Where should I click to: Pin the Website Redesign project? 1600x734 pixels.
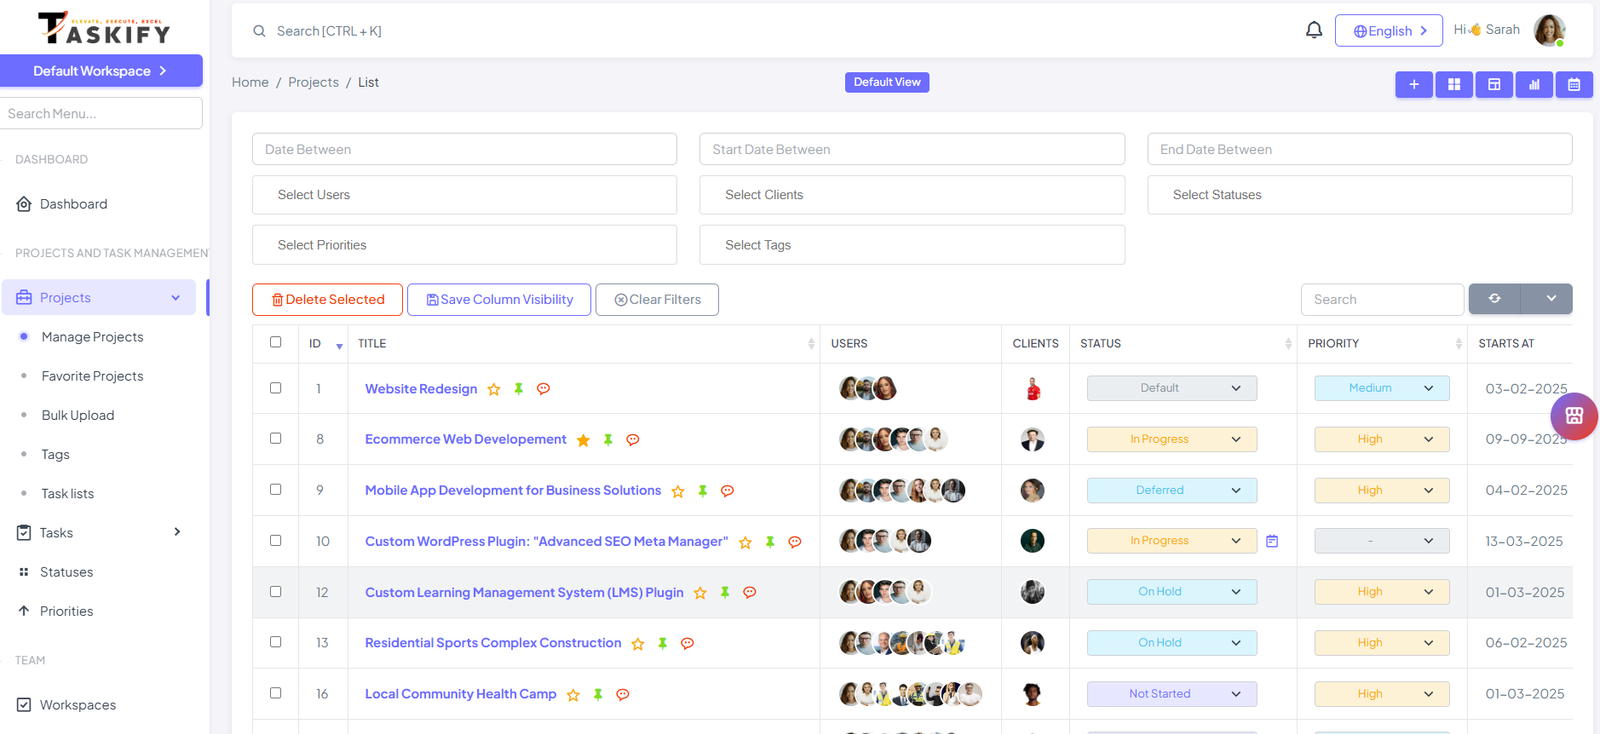(519, 389)
